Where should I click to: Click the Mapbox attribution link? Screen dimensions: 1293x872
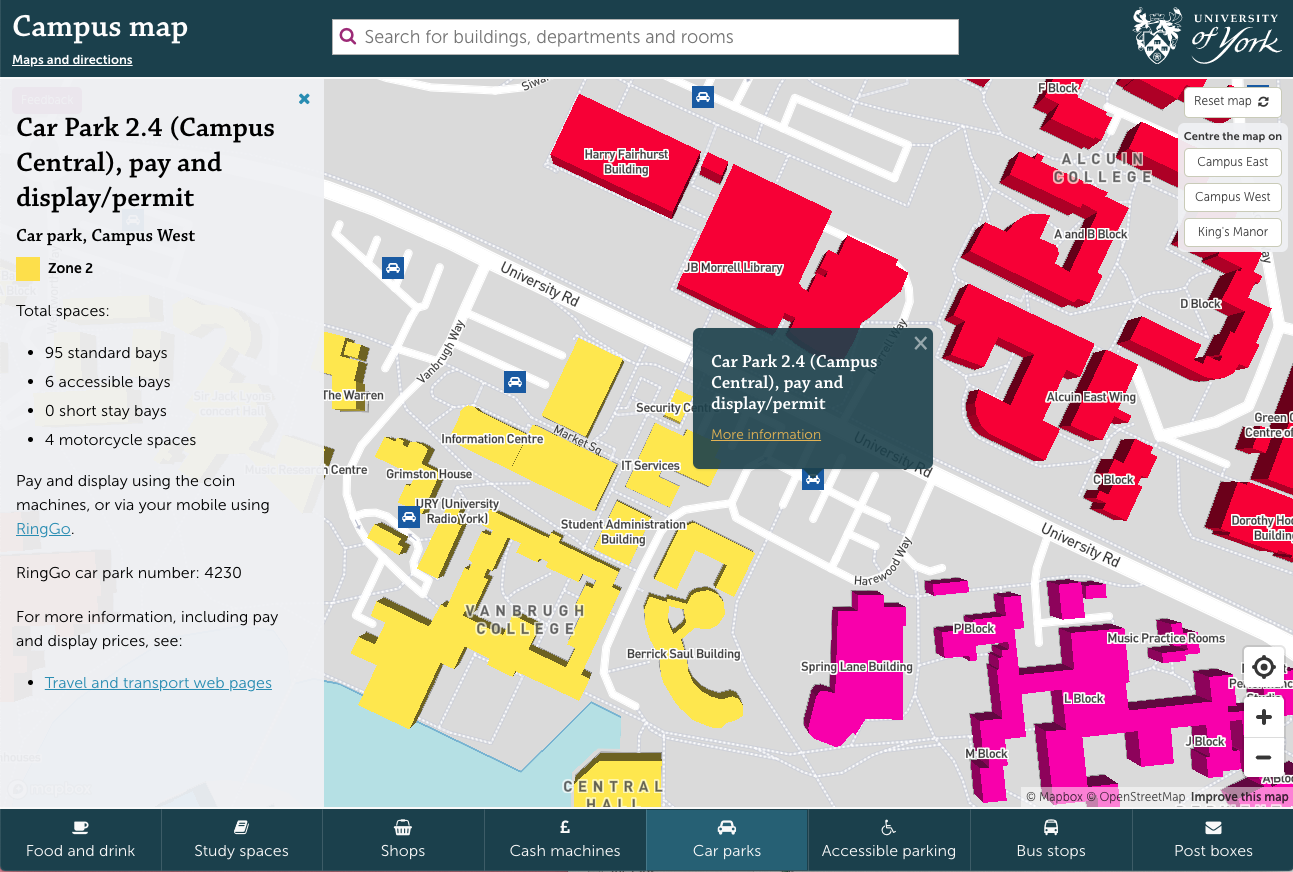pos(1054,797)
